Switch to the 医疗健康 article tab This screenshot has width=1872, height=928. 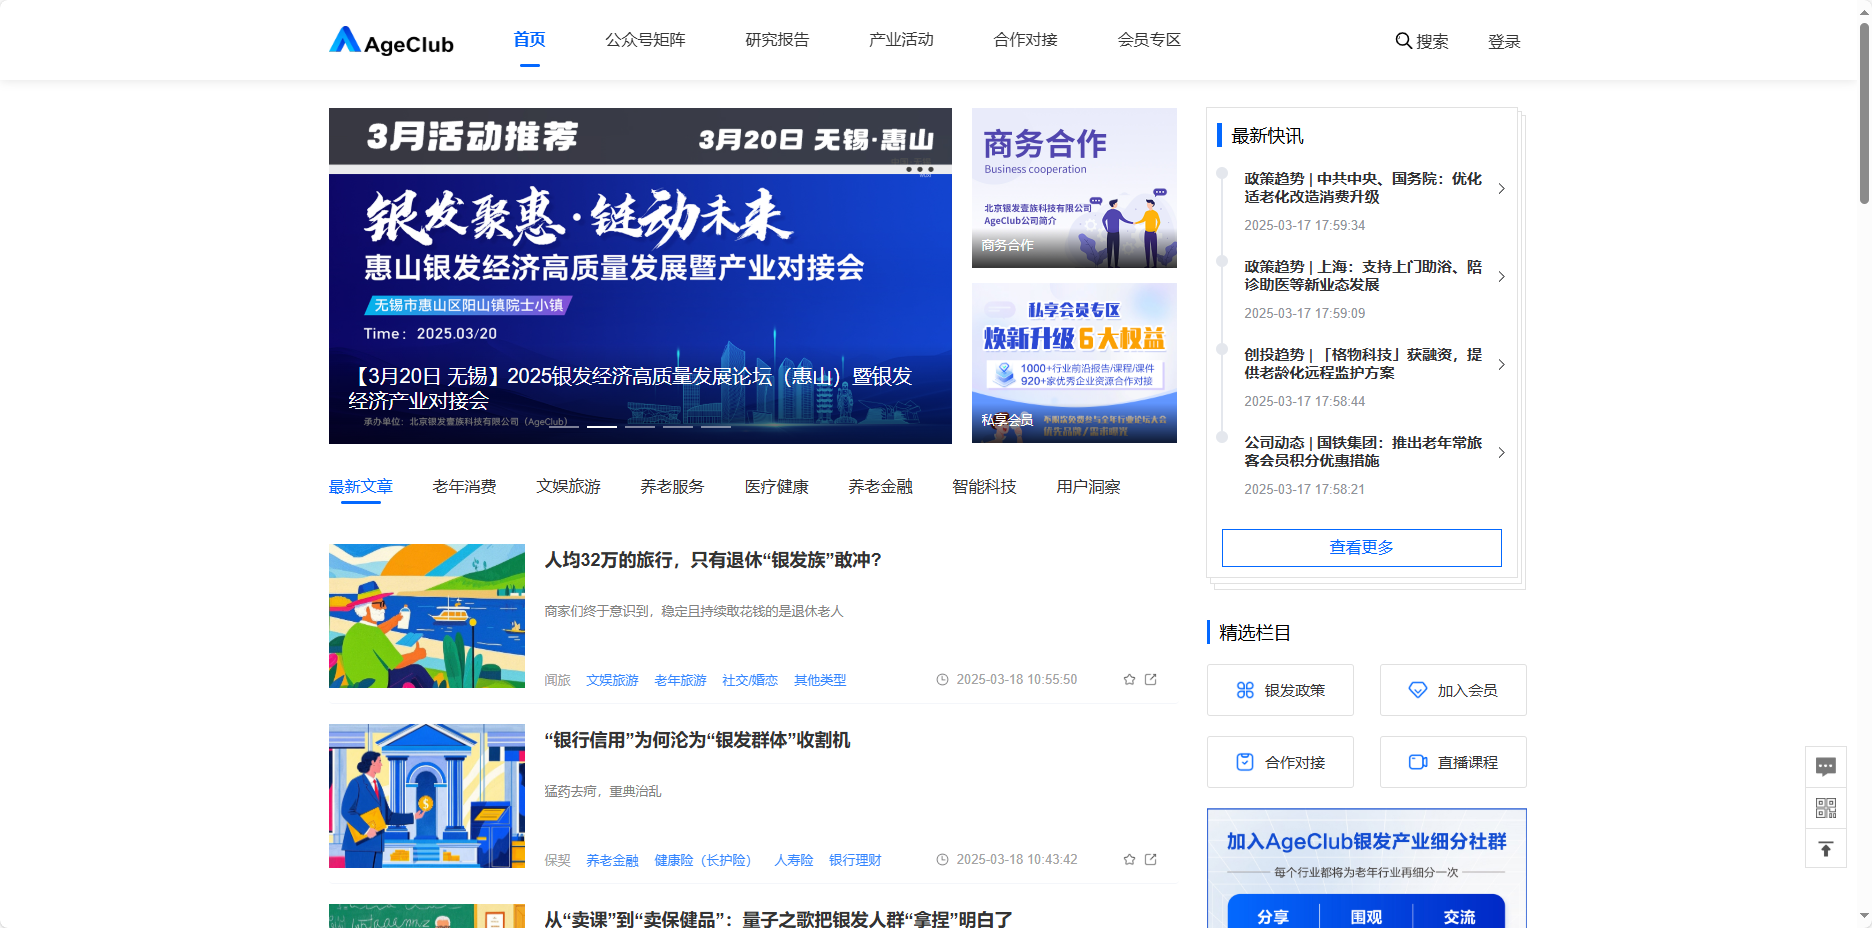pyautogui.click(x=776, y=487)
